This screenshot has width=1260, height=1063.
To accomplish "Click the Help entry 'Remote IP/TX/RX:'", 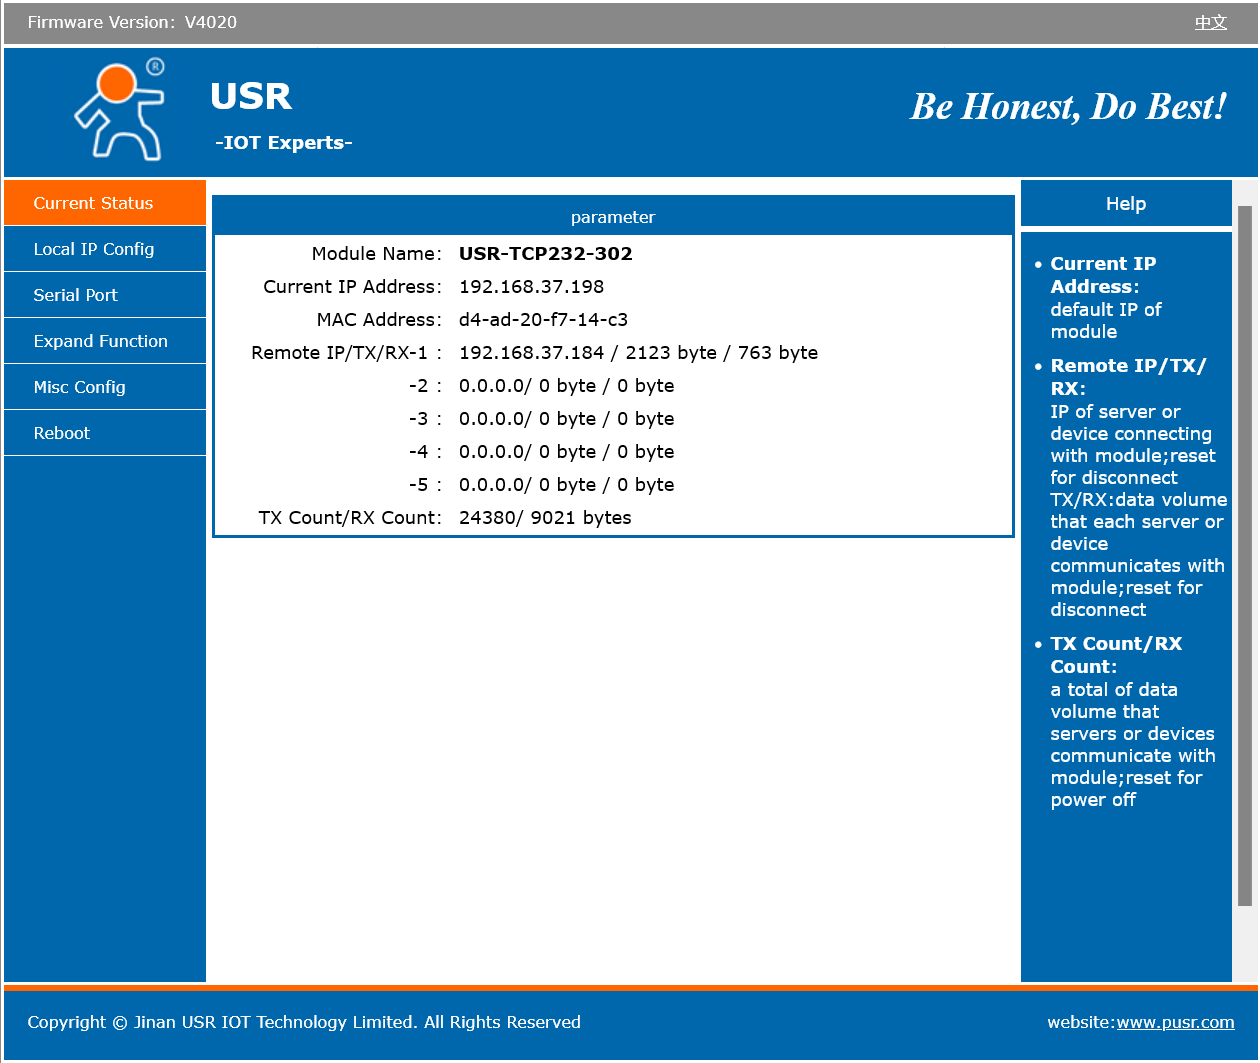I will [1128, 376].
